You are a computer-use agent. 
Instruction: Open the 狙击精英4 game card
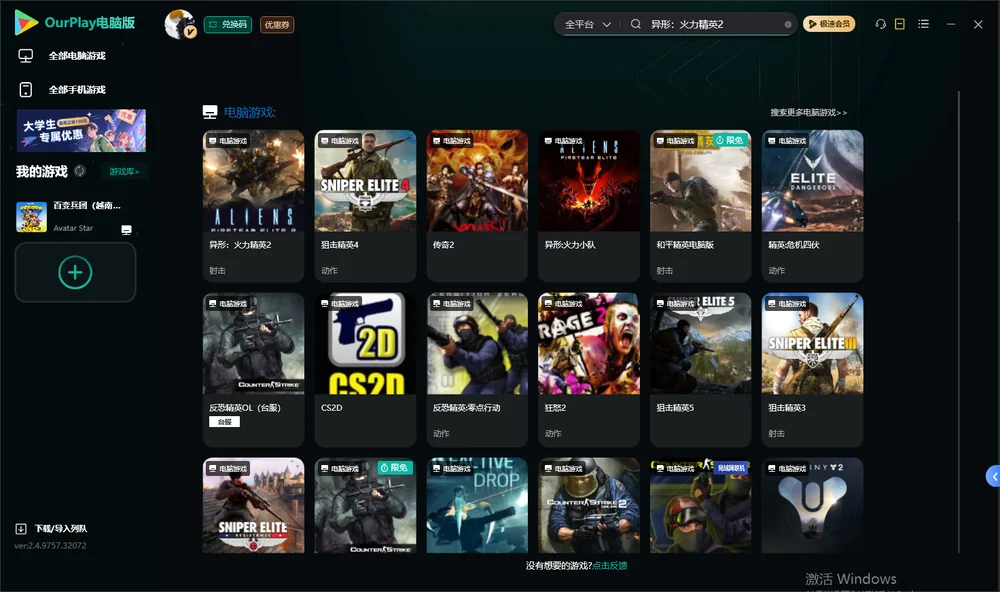(x=365, y=205)
